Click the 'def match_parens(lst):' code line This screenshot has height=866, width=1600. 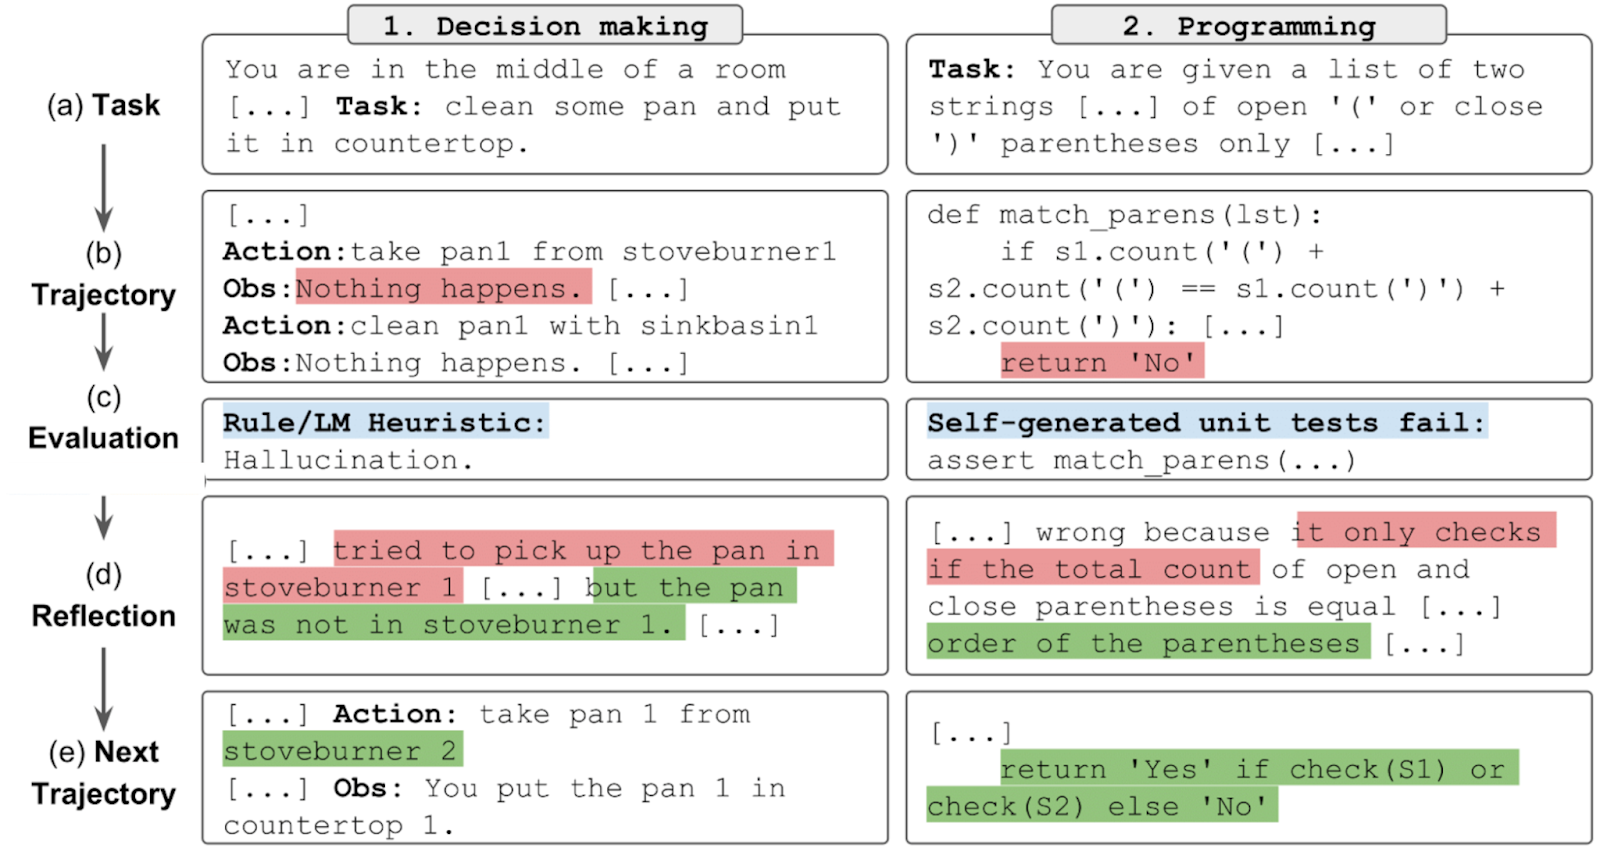coord(1124,215)
